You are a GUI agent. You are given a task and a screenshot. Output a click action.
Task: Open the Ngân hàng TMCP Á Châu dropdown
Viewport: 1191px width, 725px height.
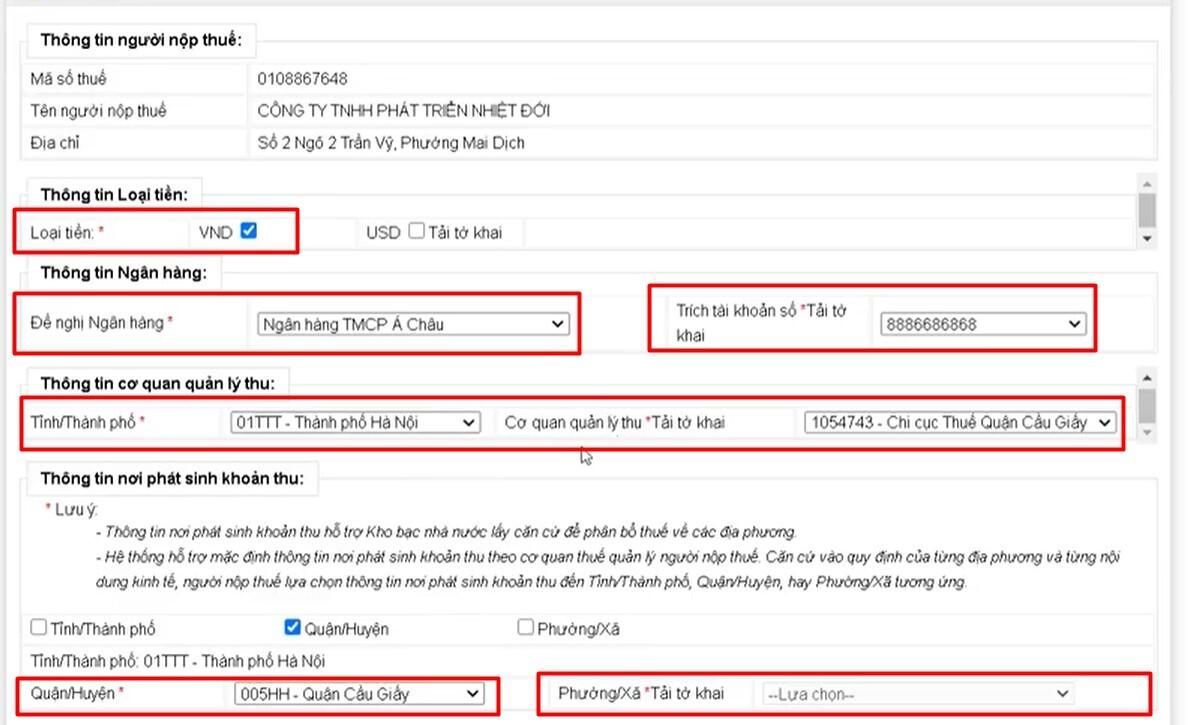[412, 325]
